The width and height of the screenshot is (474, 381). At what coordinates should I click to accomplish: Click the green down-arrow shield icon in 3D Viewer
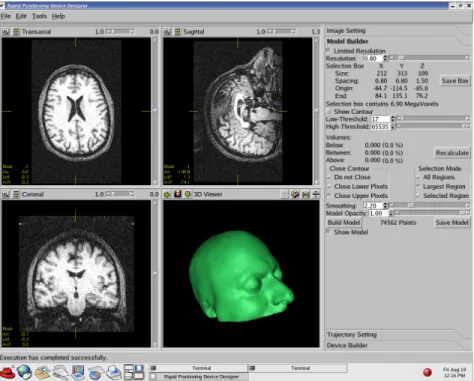point(188,194)
